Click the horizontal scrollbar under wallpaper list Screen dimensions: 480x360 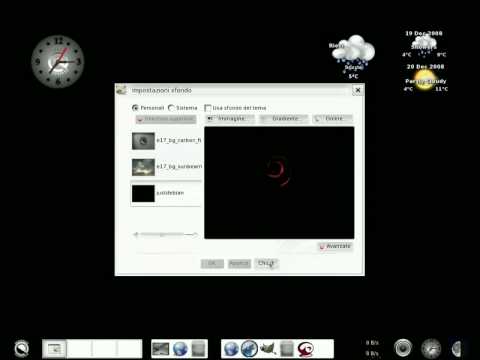point(166,235)
